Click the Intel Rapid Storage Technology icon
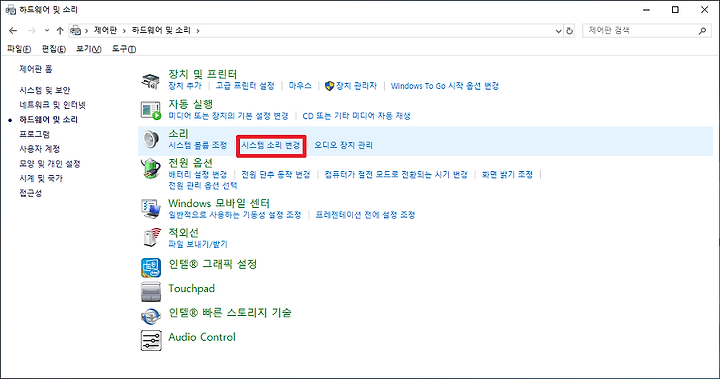 click(x=151, y=316)
